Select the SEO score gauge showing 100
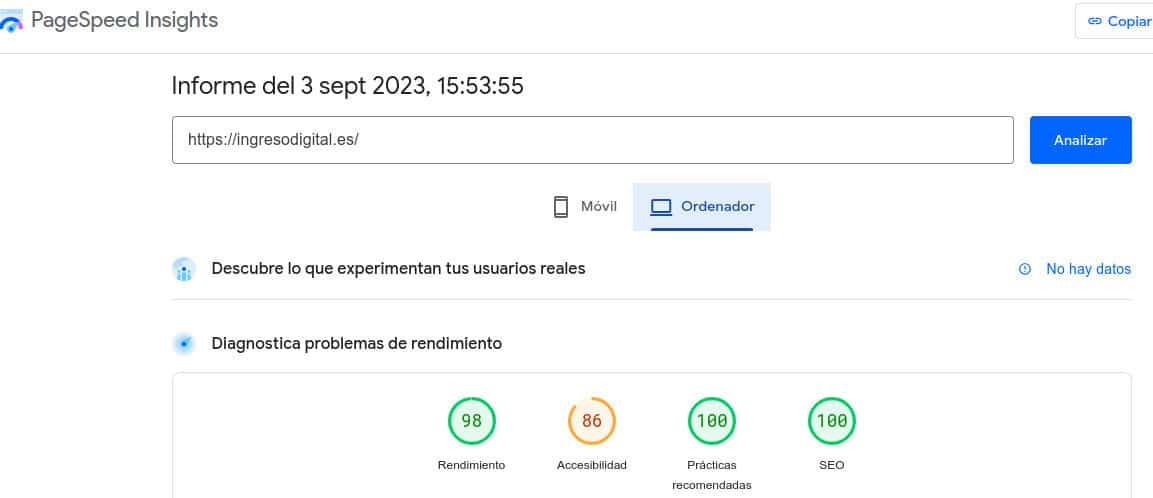Image resolution: width=1153 pixels, height=498 pixels. [x=831, y=421]
